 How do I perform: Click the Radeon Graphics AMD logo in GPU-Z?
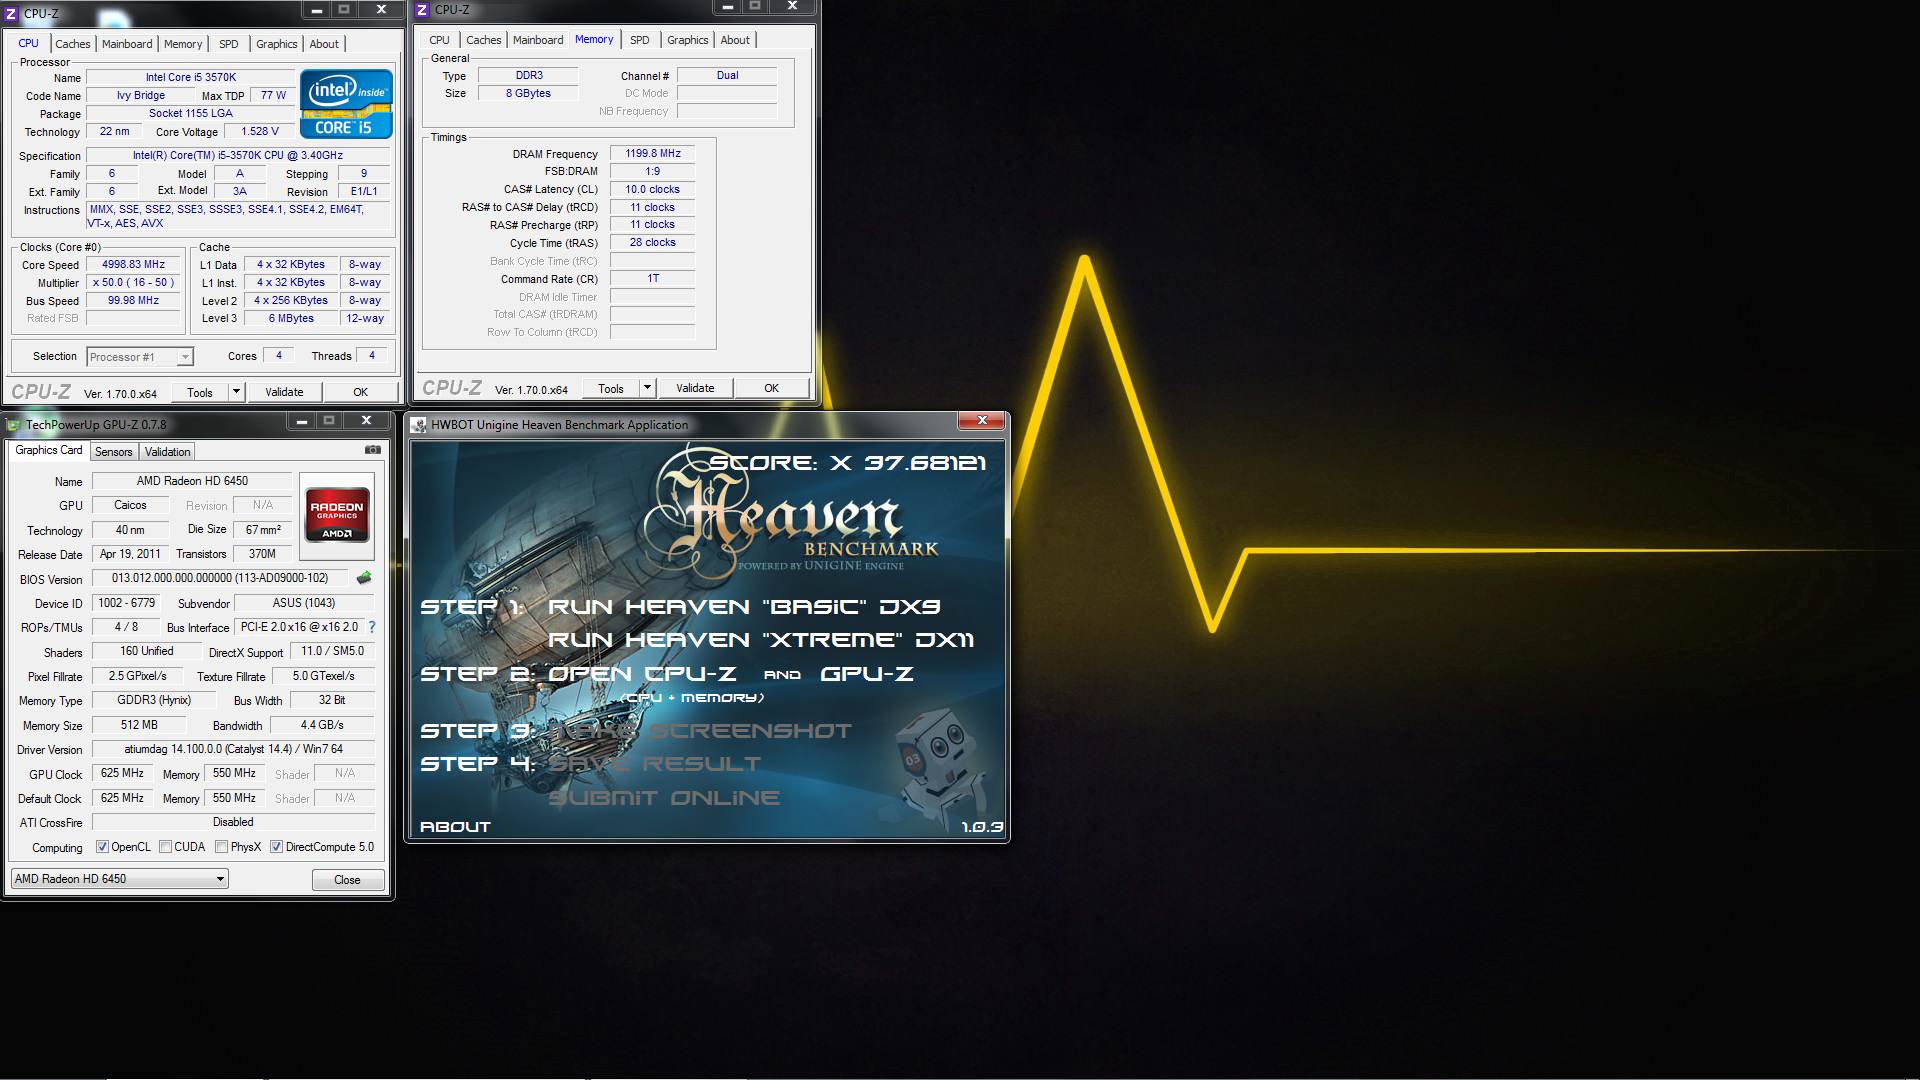pos(337,514)
